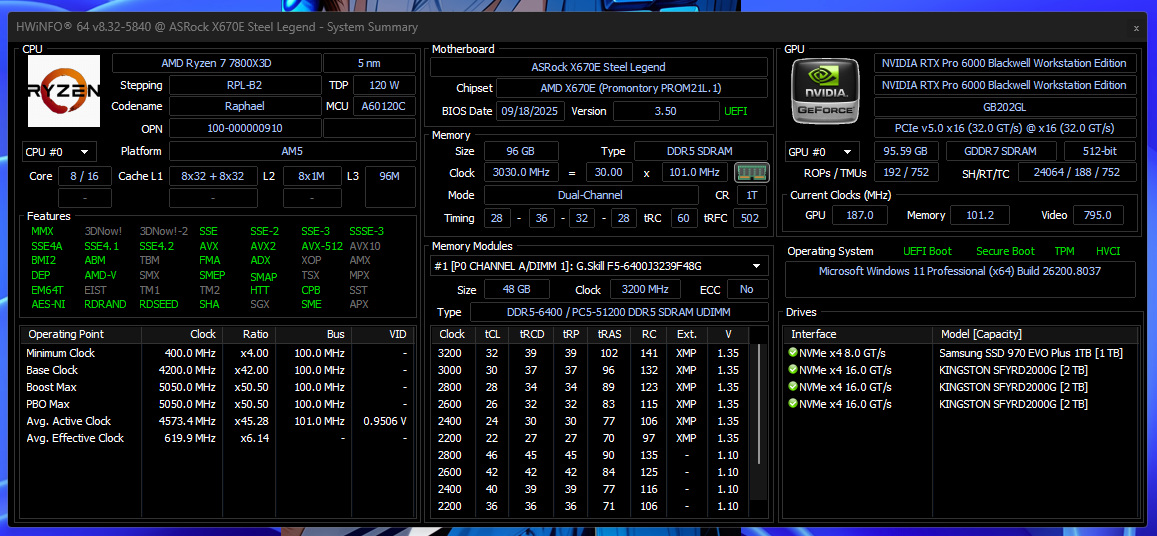Click the RDSEED feature label
This screenshot has width=1157, height=536.
[x=159, y=304]
